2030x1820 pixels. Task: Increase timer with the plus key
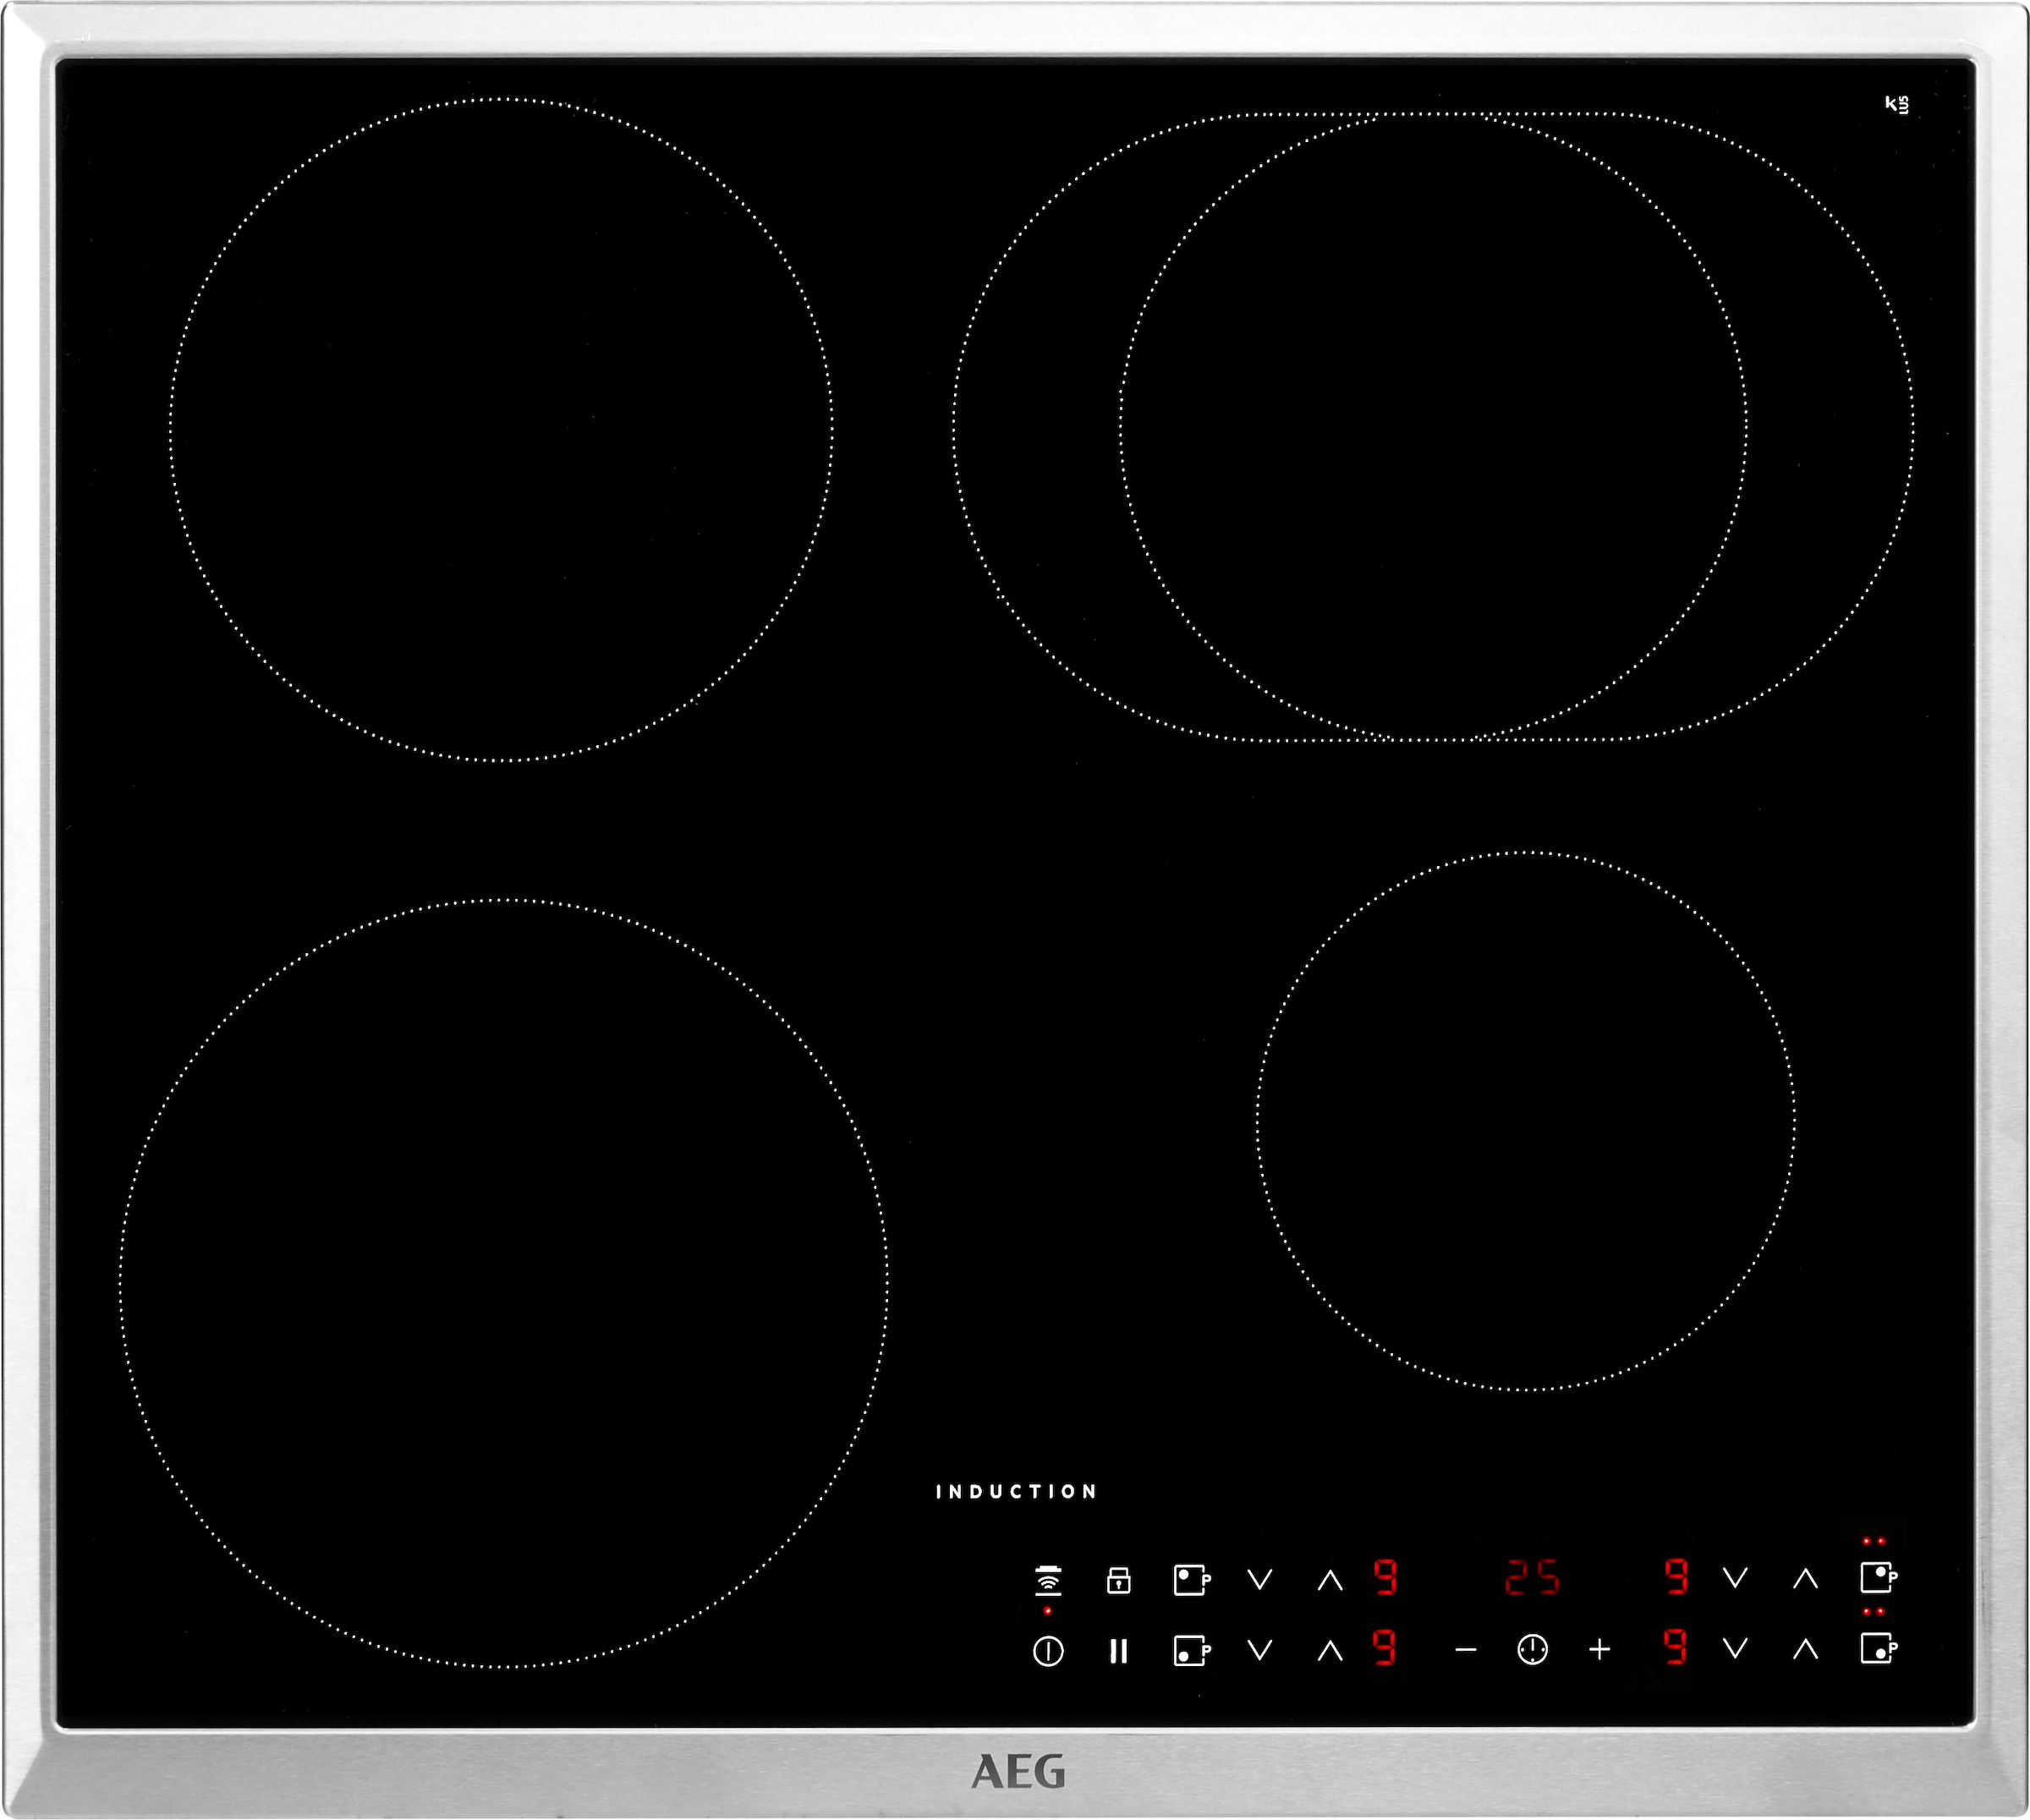(x=1600, y=1650)
